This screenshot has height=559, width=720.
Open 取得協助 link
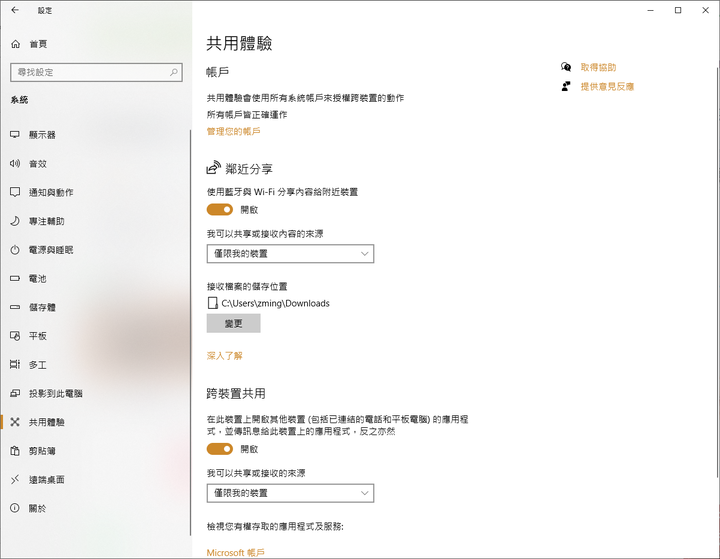(x=598, y=68)
